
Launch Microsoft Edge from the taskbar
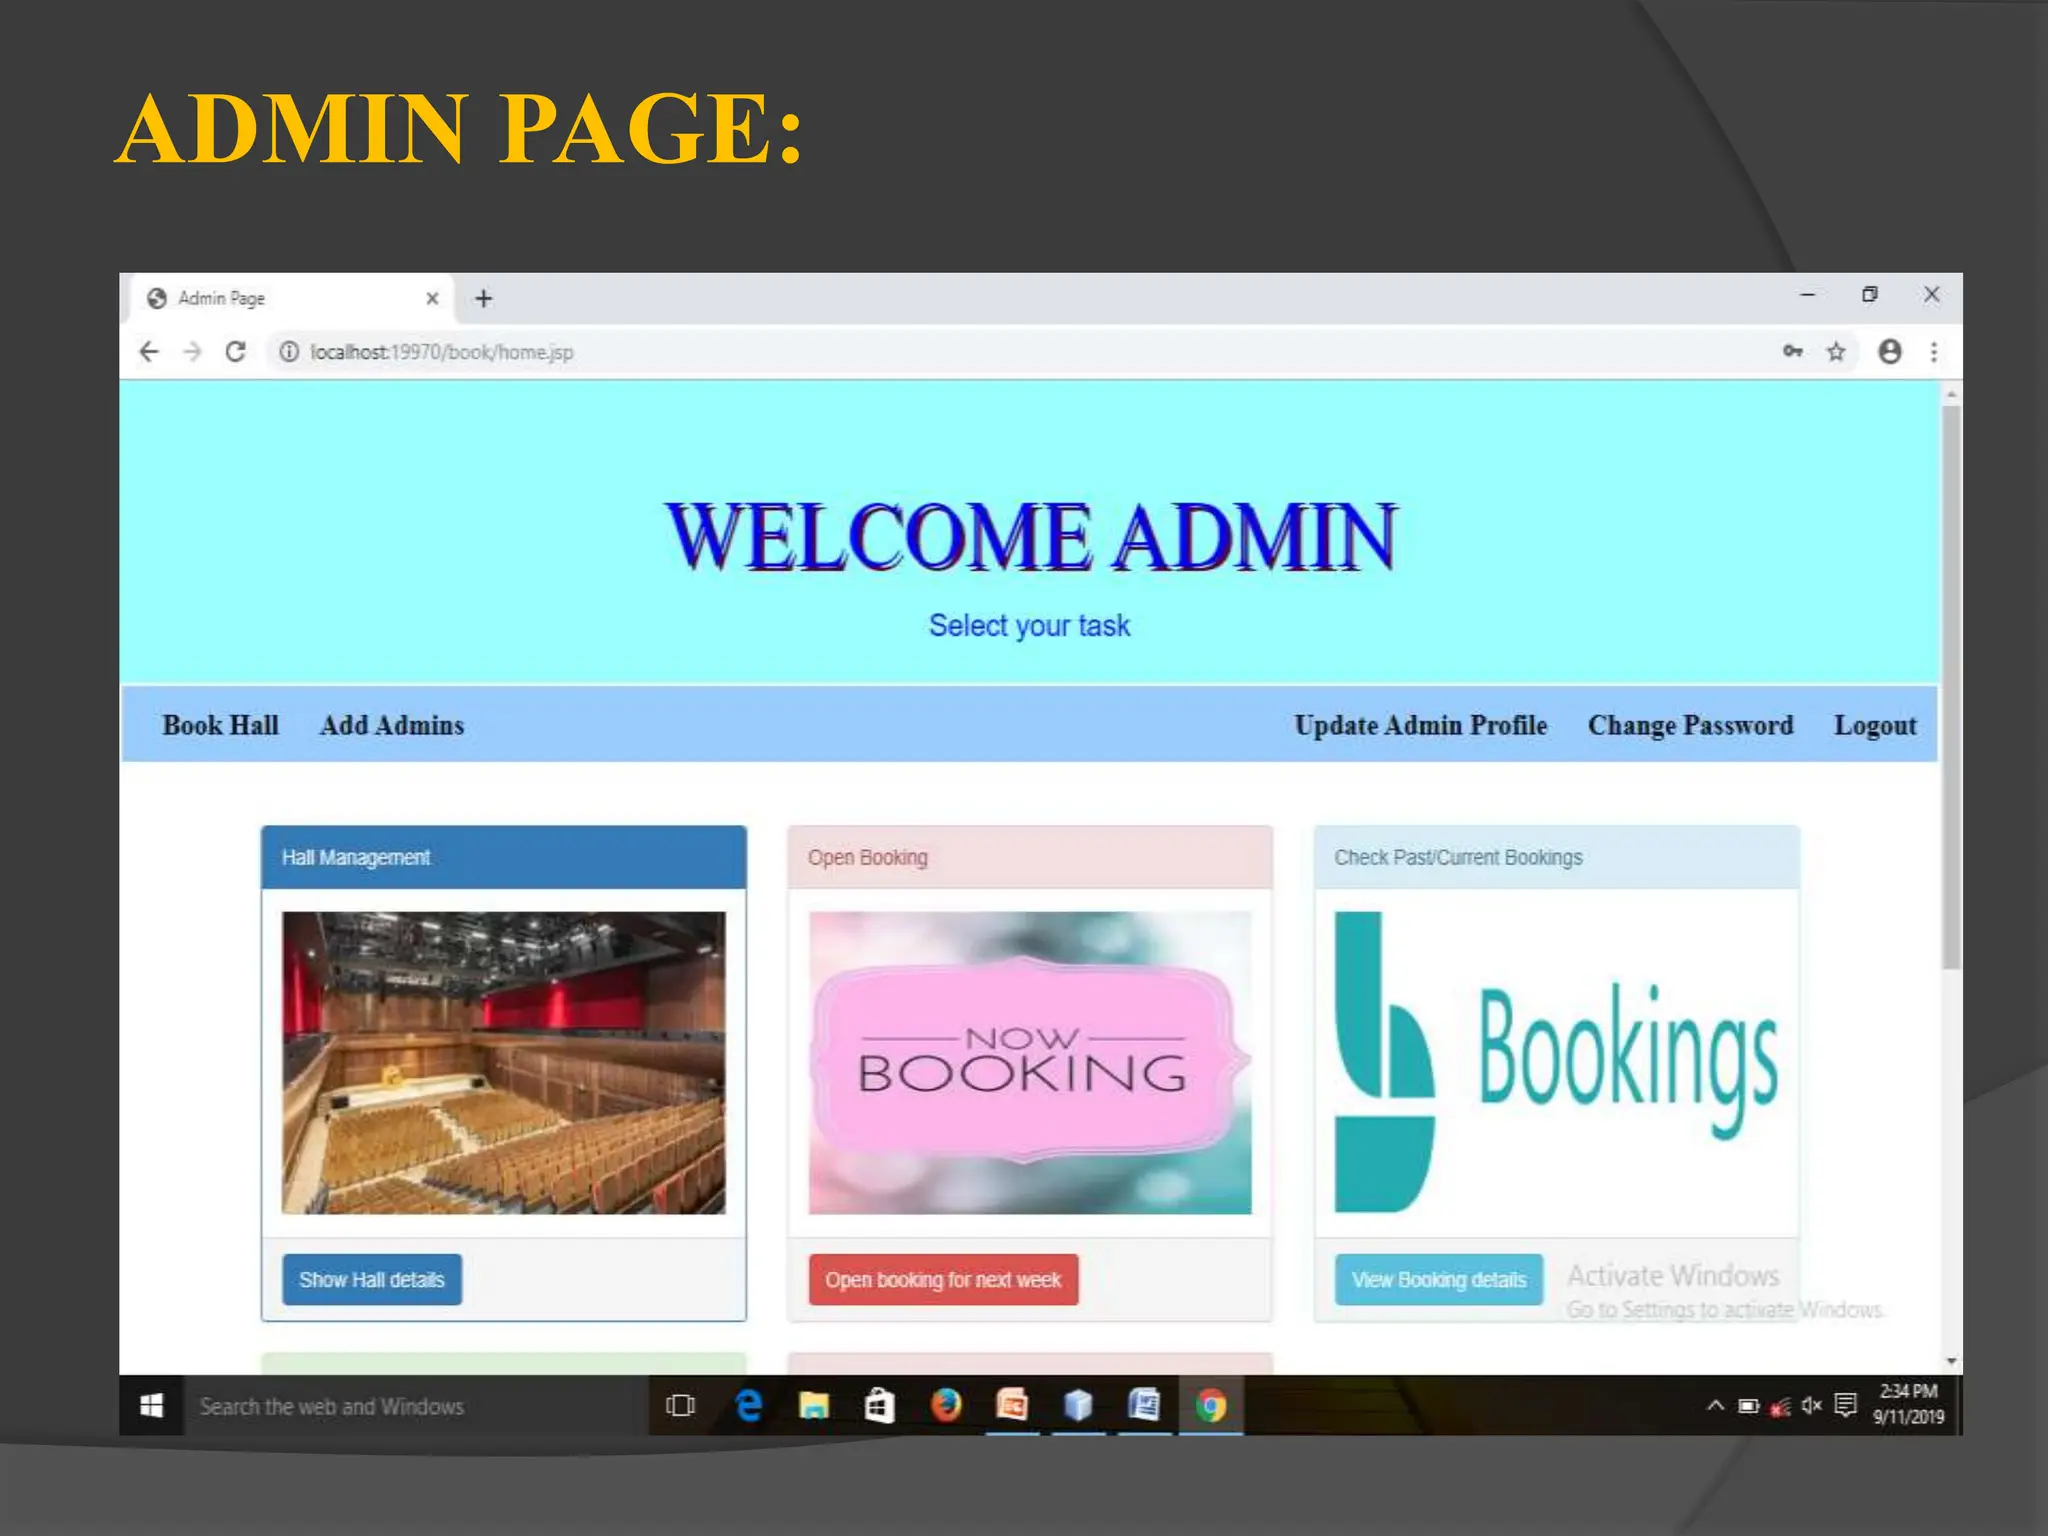tap(748, 1406)
